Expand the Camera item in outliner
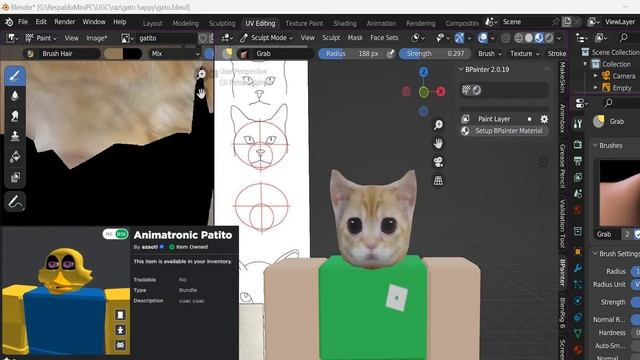The image size is (640, 360). point(596,76)
